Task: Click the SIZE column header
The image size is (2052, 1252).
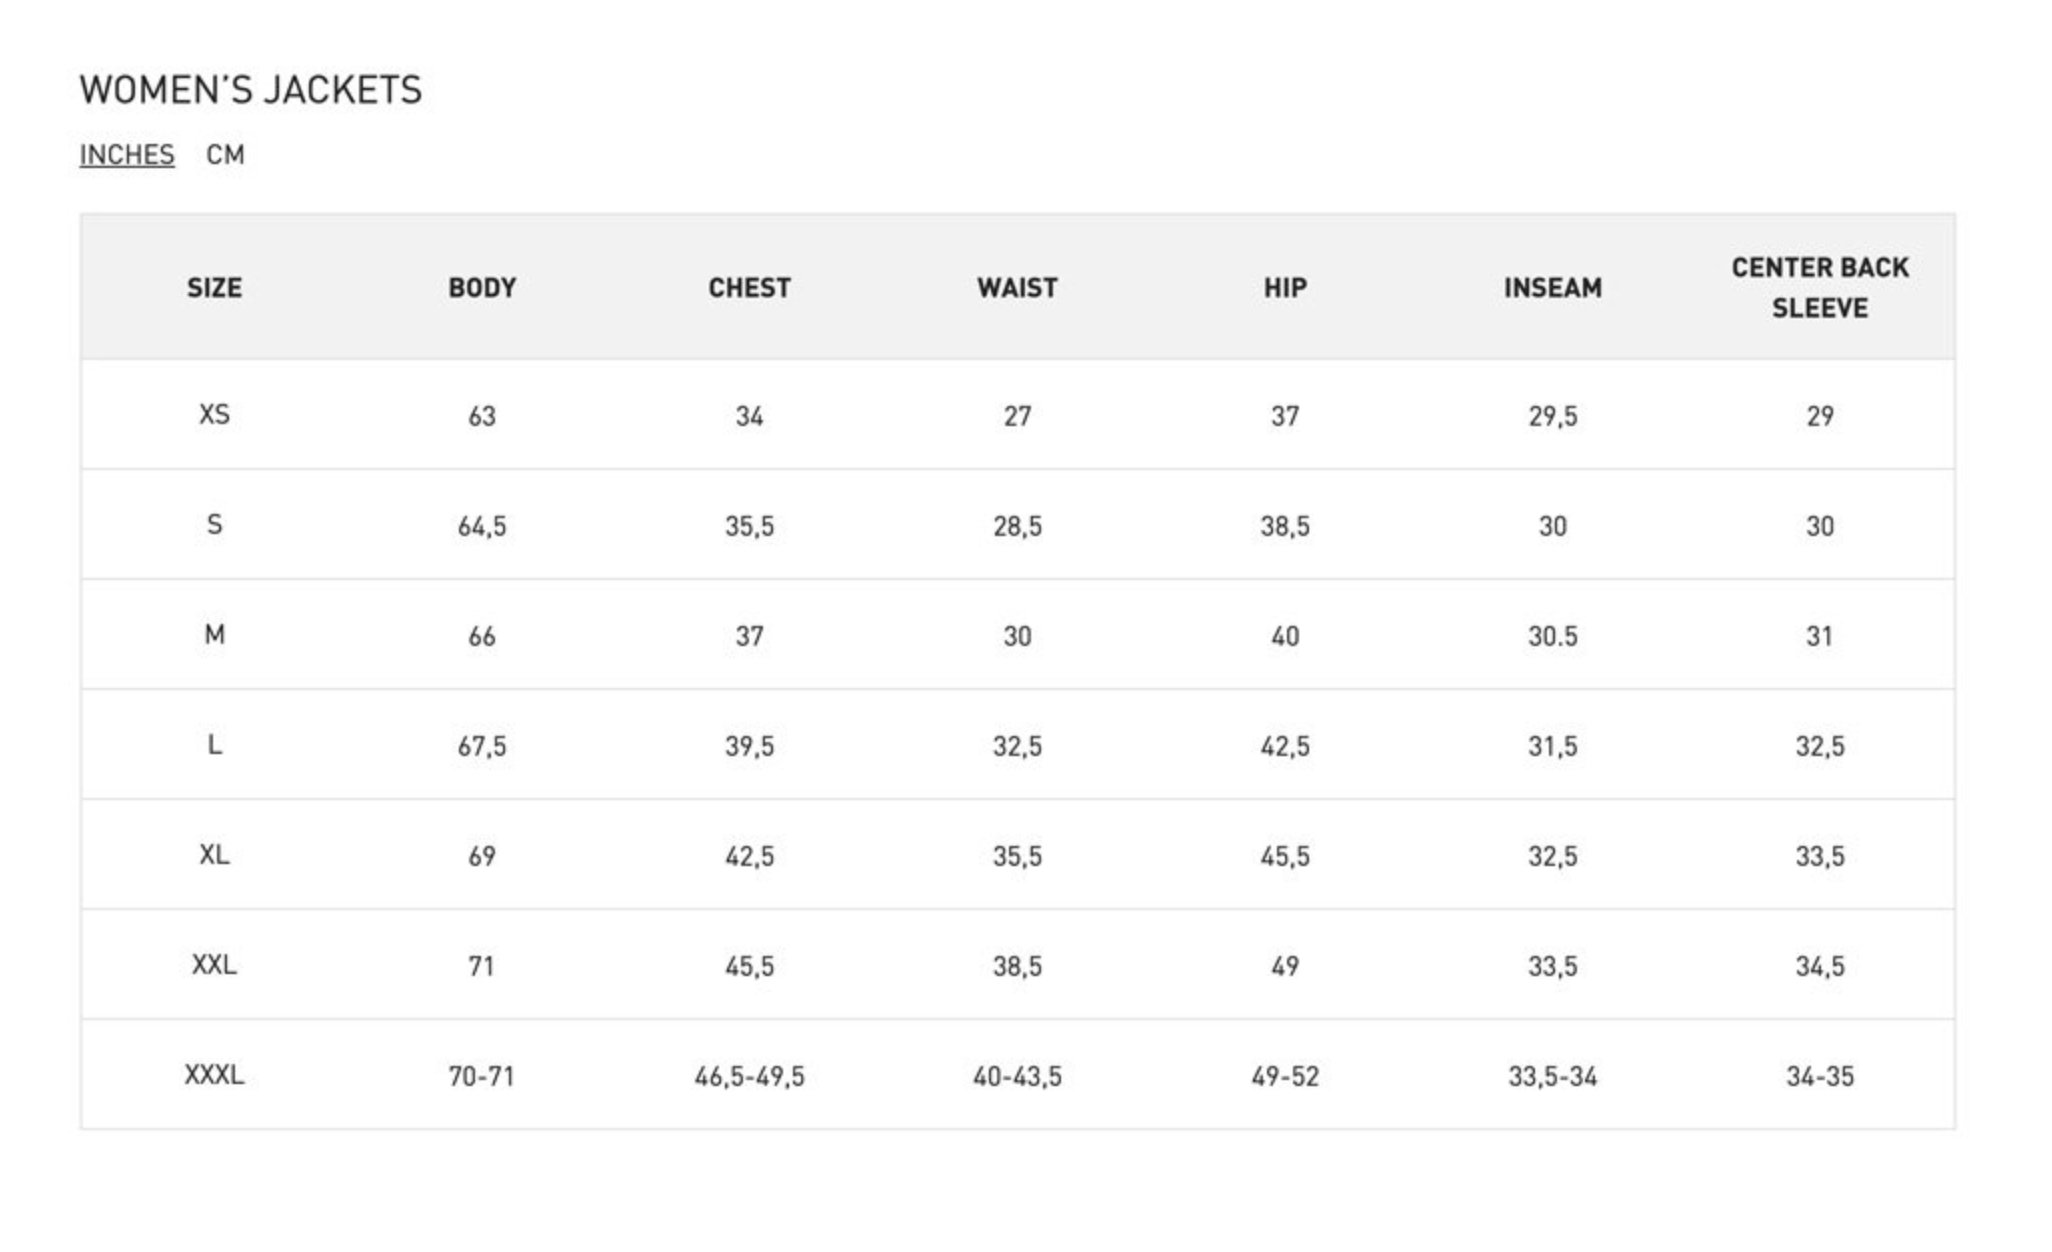Action: pyautogui.click(x=214, y=288)
